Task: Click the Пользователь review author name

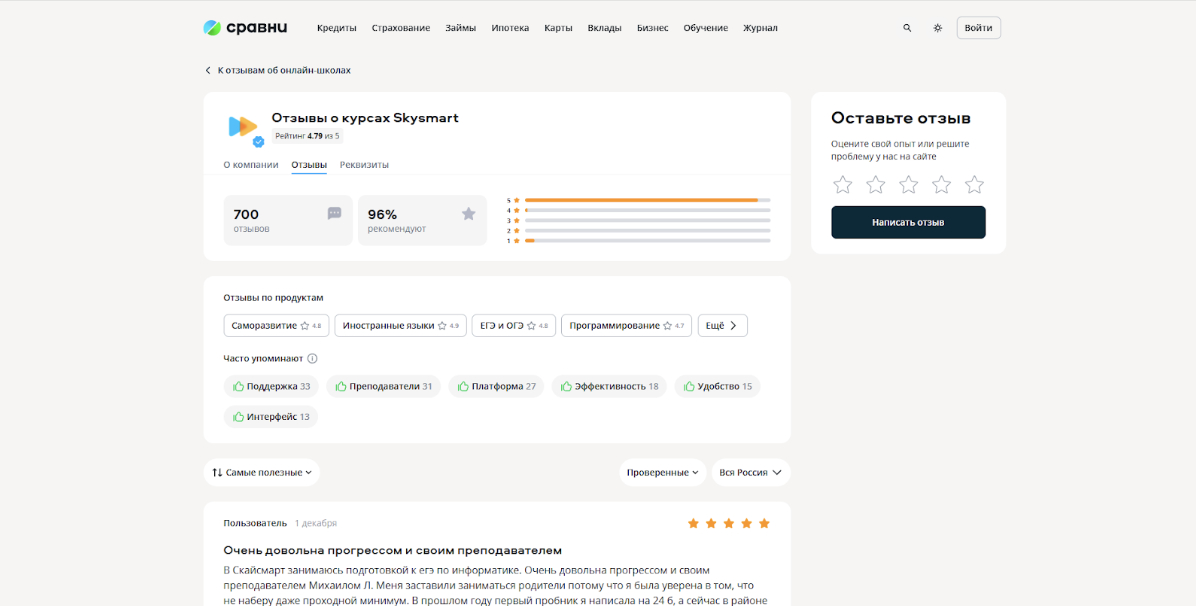Action: pos(255,524)
